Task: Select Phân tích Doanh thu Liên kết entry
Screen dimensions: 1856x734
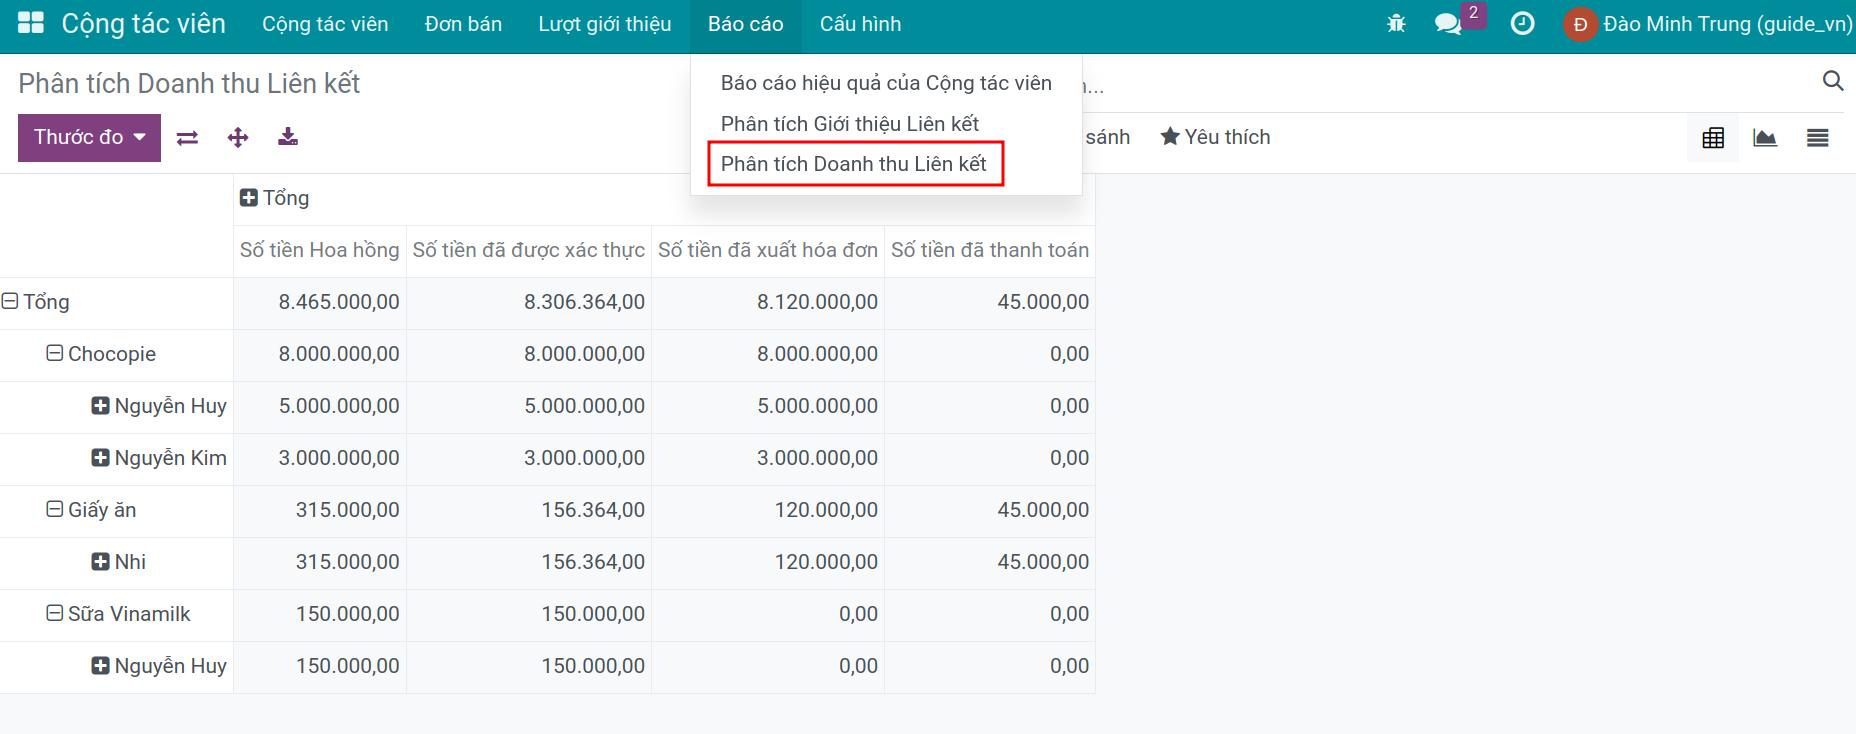Action: coord(854,164)
